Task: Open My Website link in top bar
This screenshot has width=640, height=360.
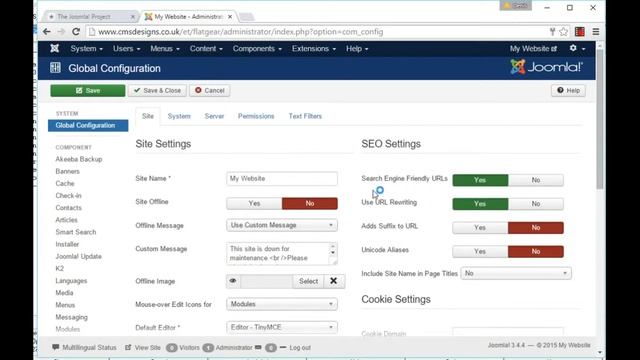Action: pos(533,49)
